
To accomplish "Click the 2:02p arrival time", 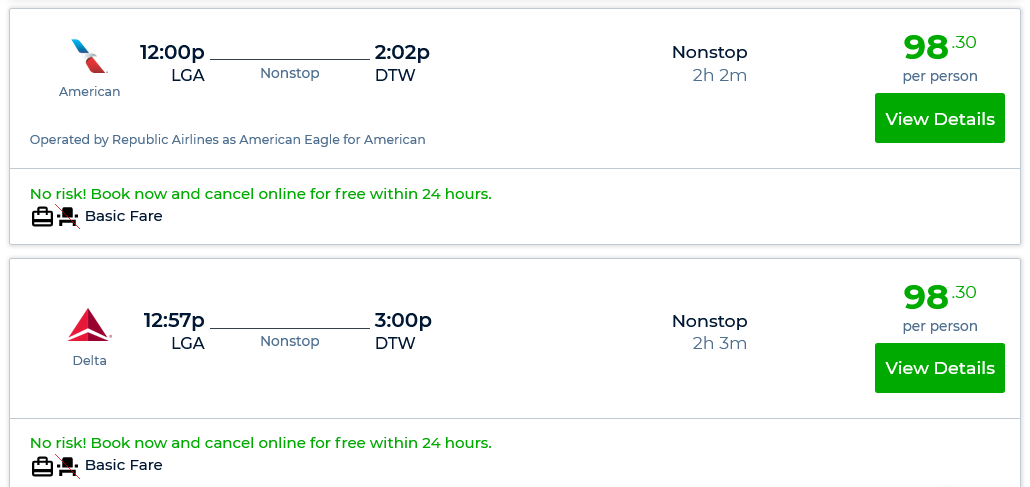I will [402, 52].
